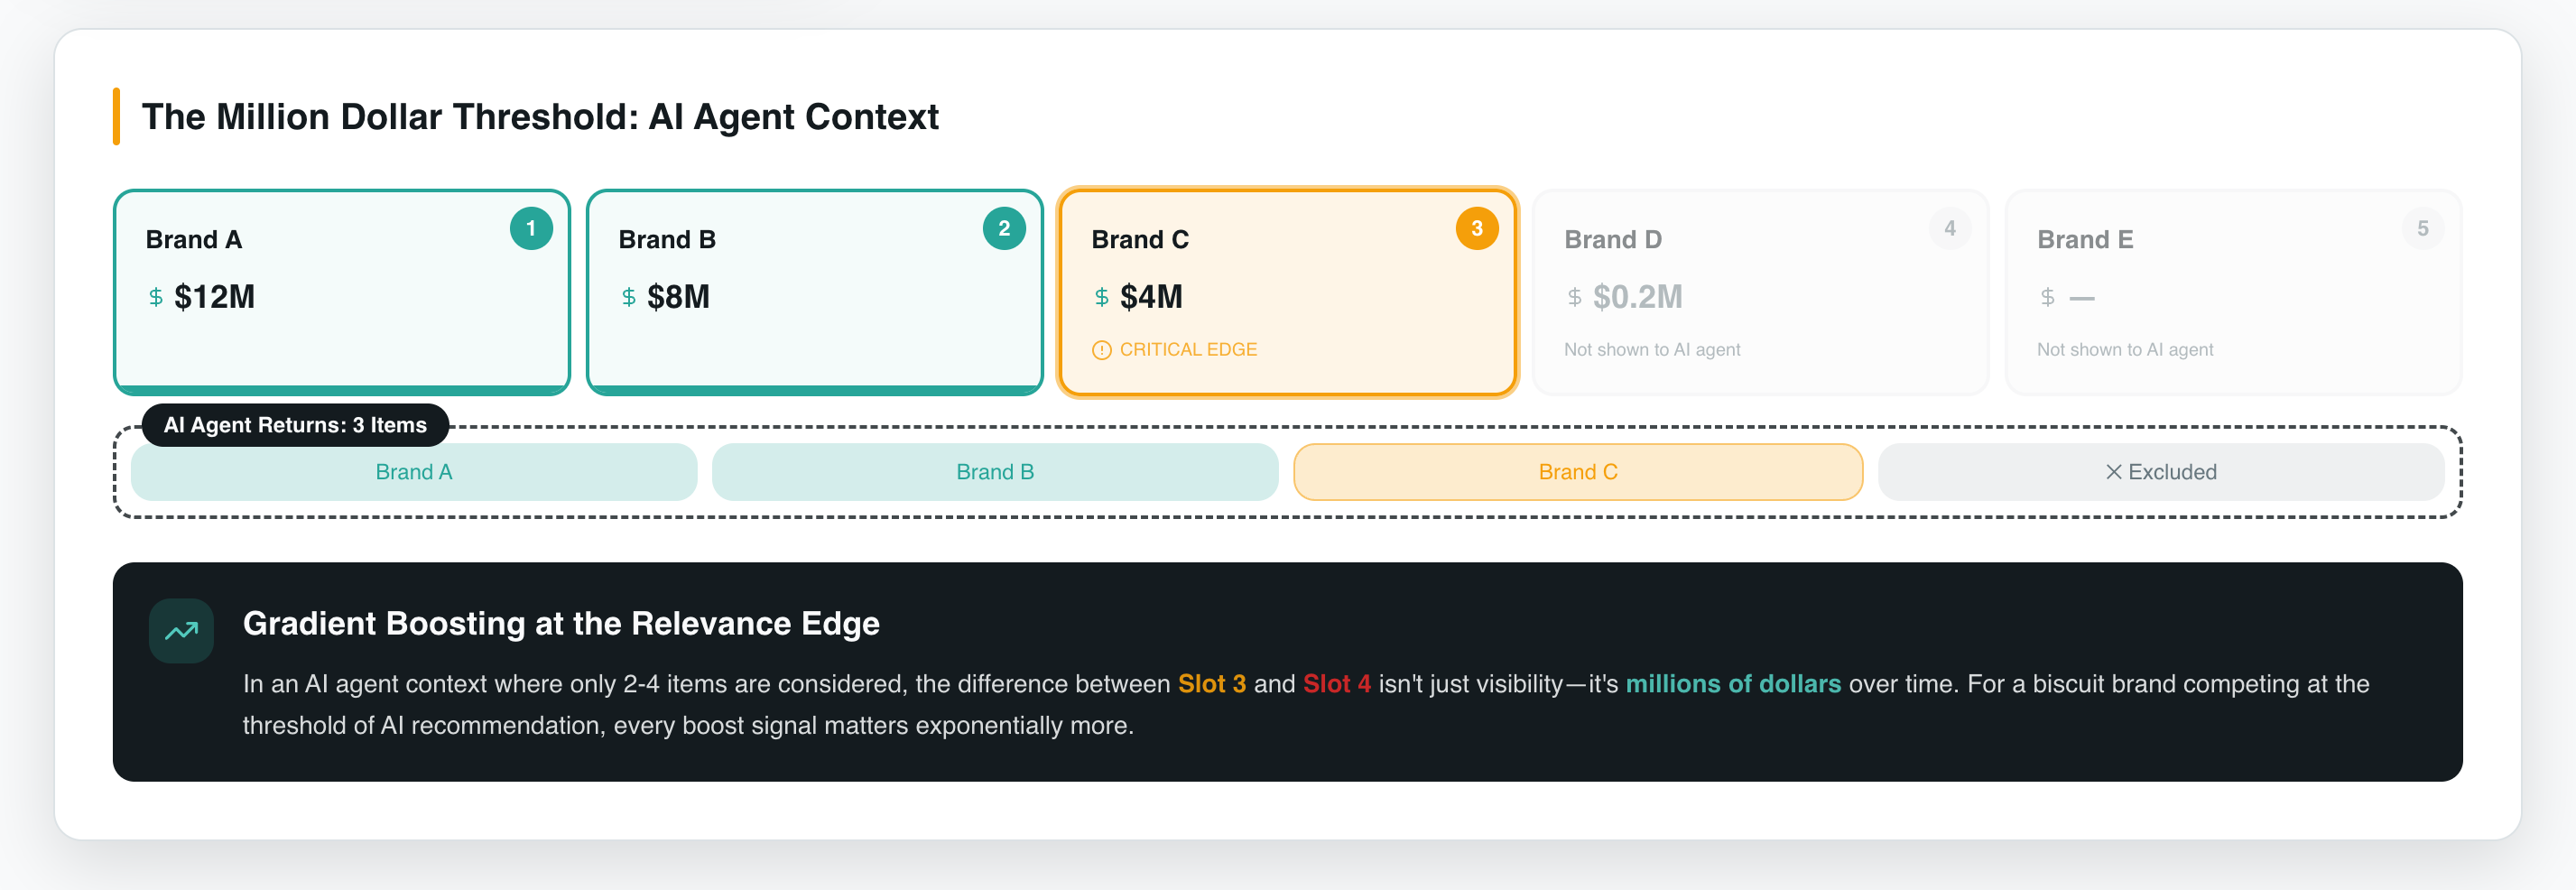Click the AI Agent Returns label
The image size is (2576, 890).
tap(295, 425)
